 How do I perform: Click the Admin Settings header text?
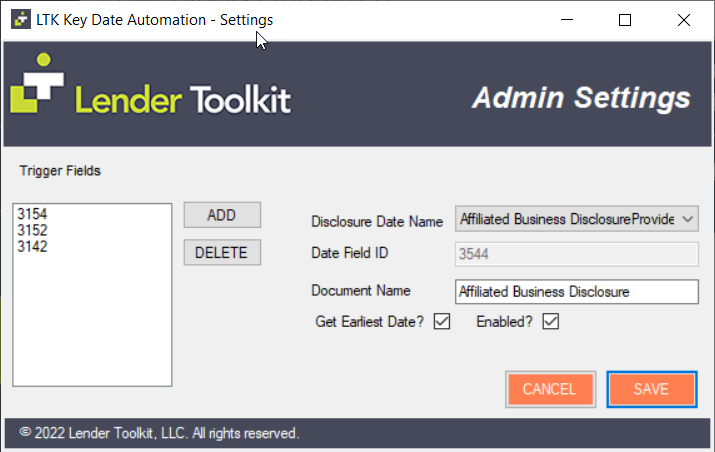tap(581, 98)
